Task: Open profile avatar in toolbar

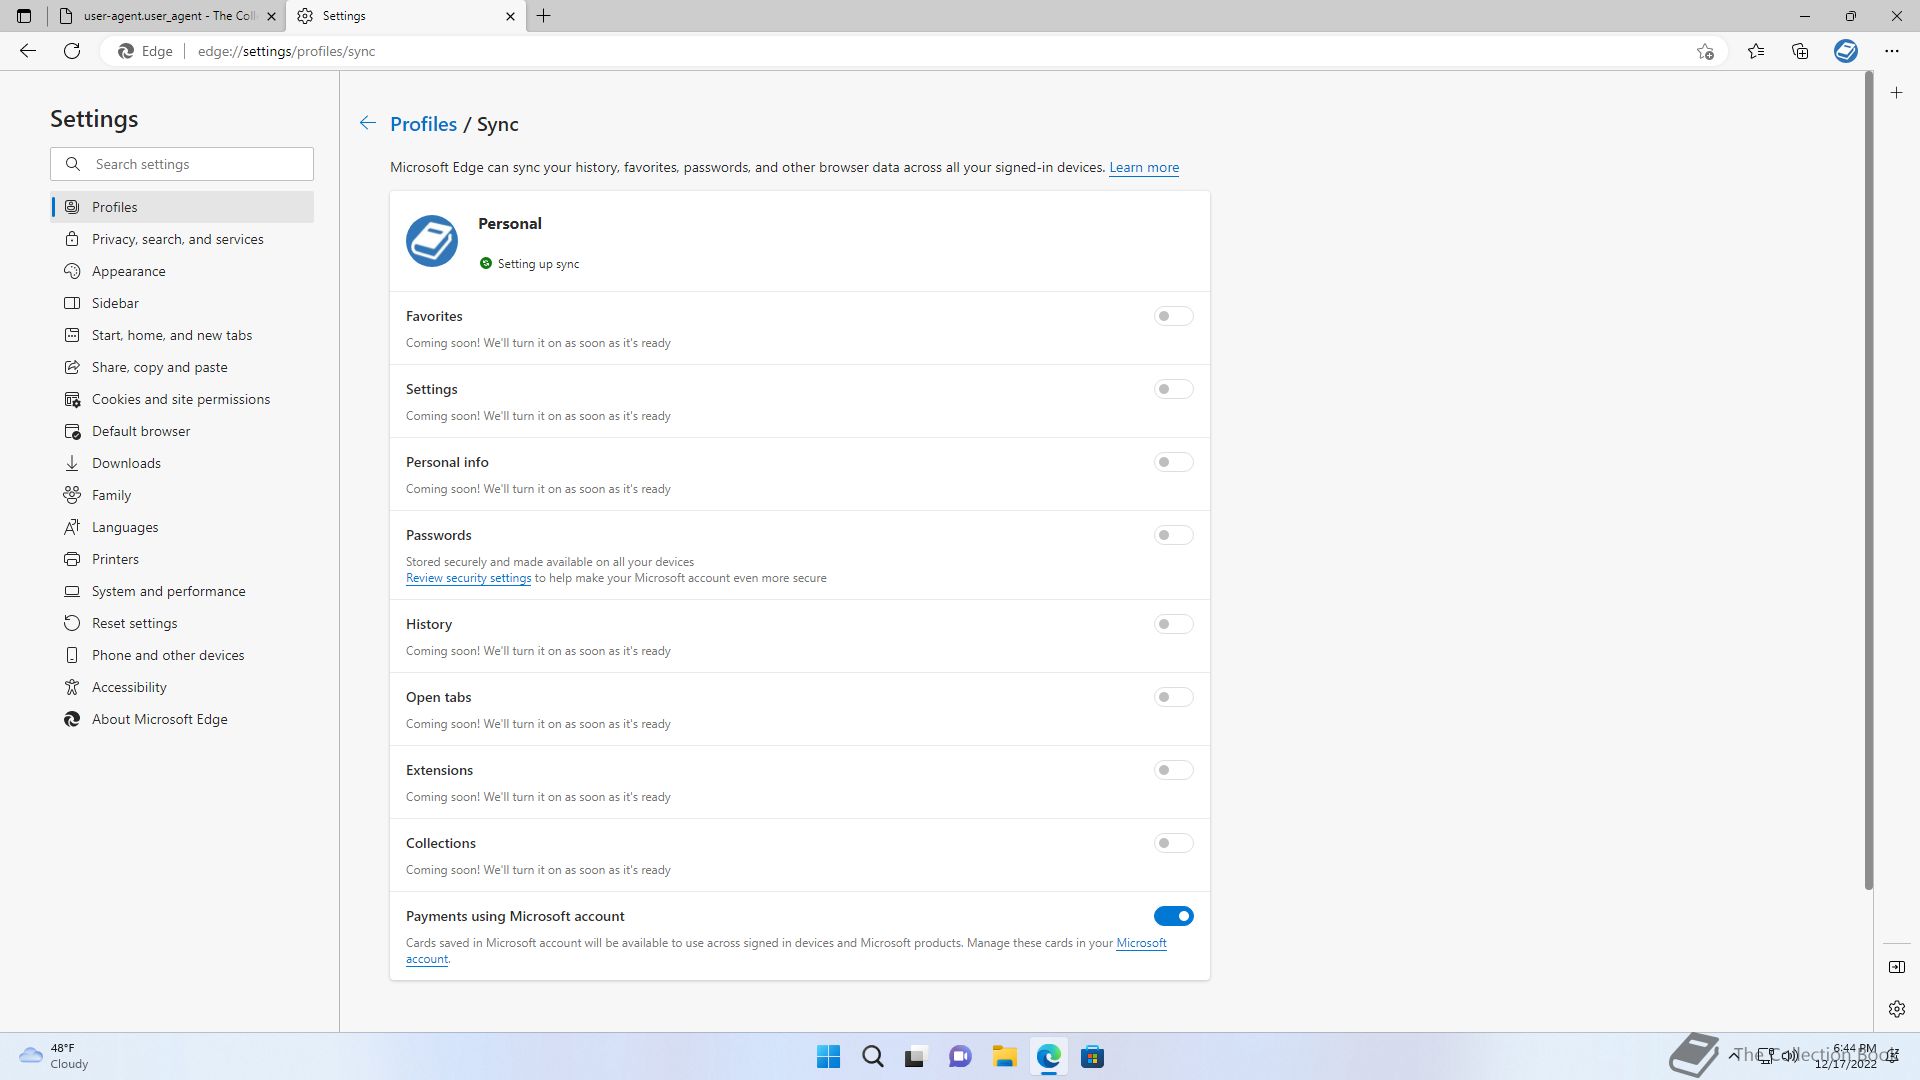Action: click(x=1846, y=51)
